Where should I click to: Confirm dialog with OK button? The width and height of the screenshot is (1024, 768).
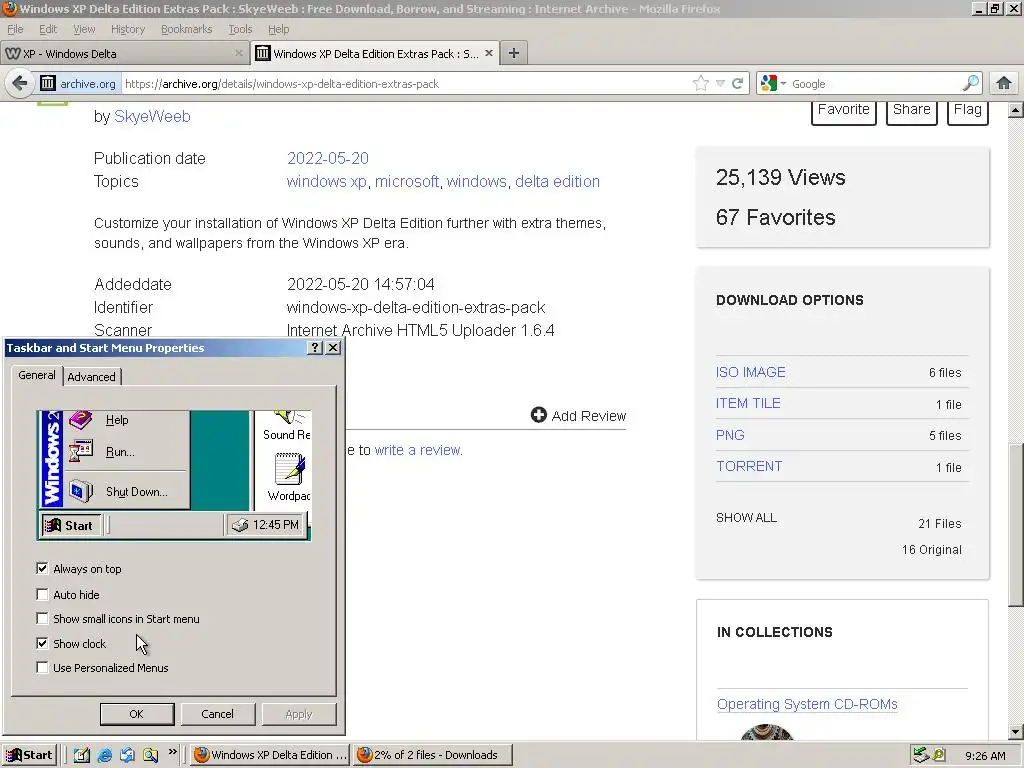point(136,714)
